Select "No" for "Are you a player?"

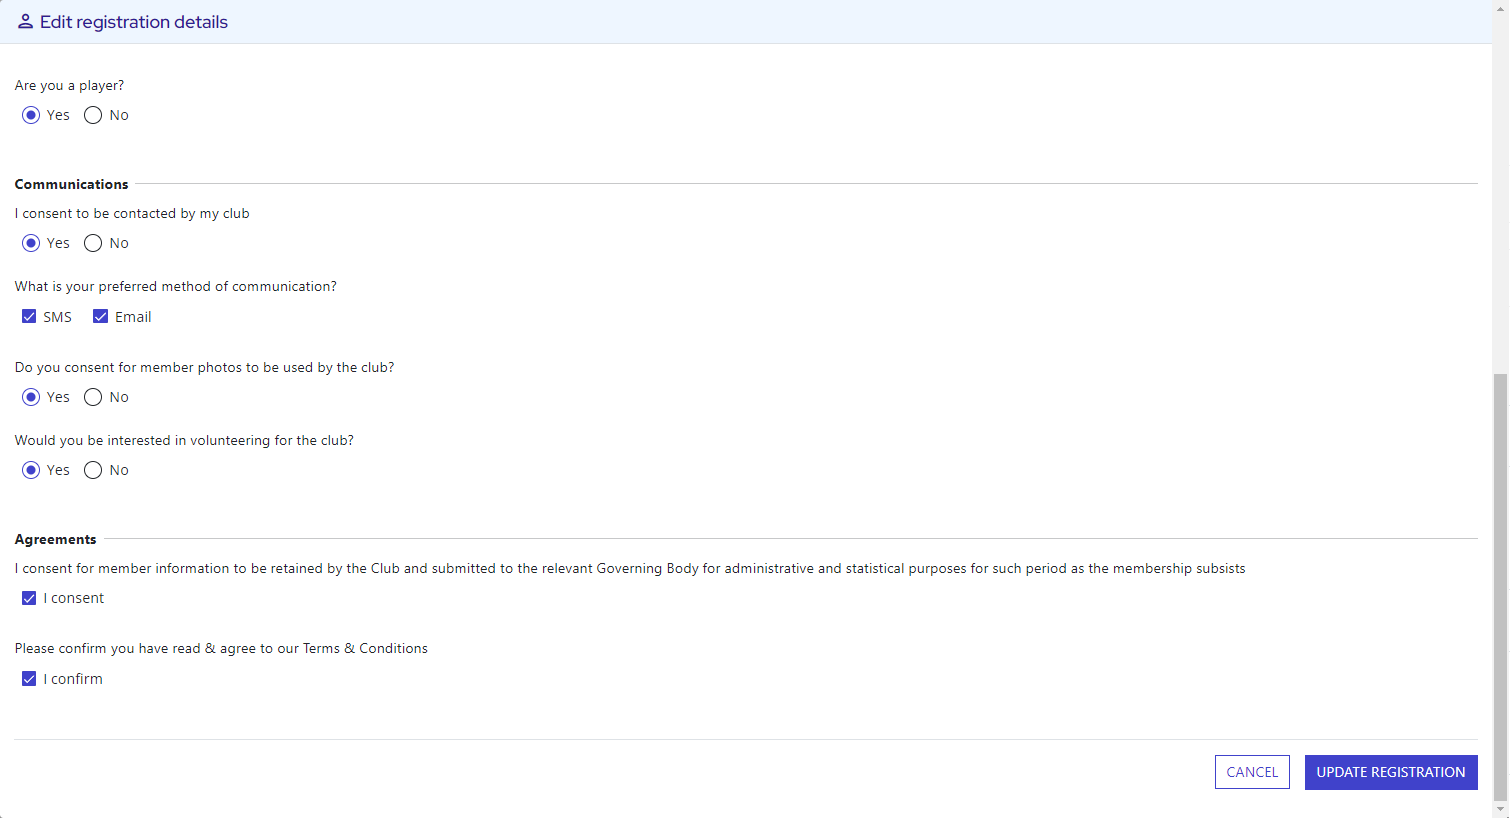coord(92,115)
